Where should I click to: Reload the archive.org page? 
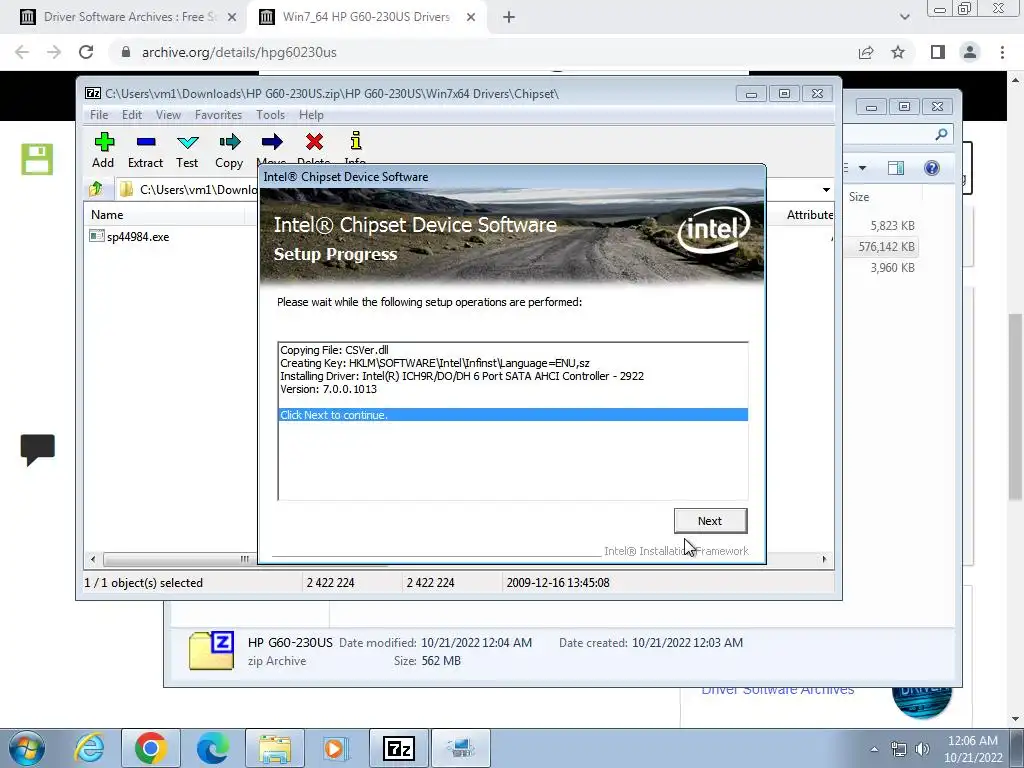[86, 52]
